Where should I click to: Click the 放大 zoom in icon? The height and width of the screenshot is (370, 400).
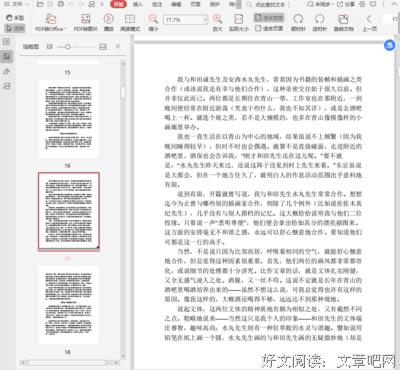coord(217,19)
